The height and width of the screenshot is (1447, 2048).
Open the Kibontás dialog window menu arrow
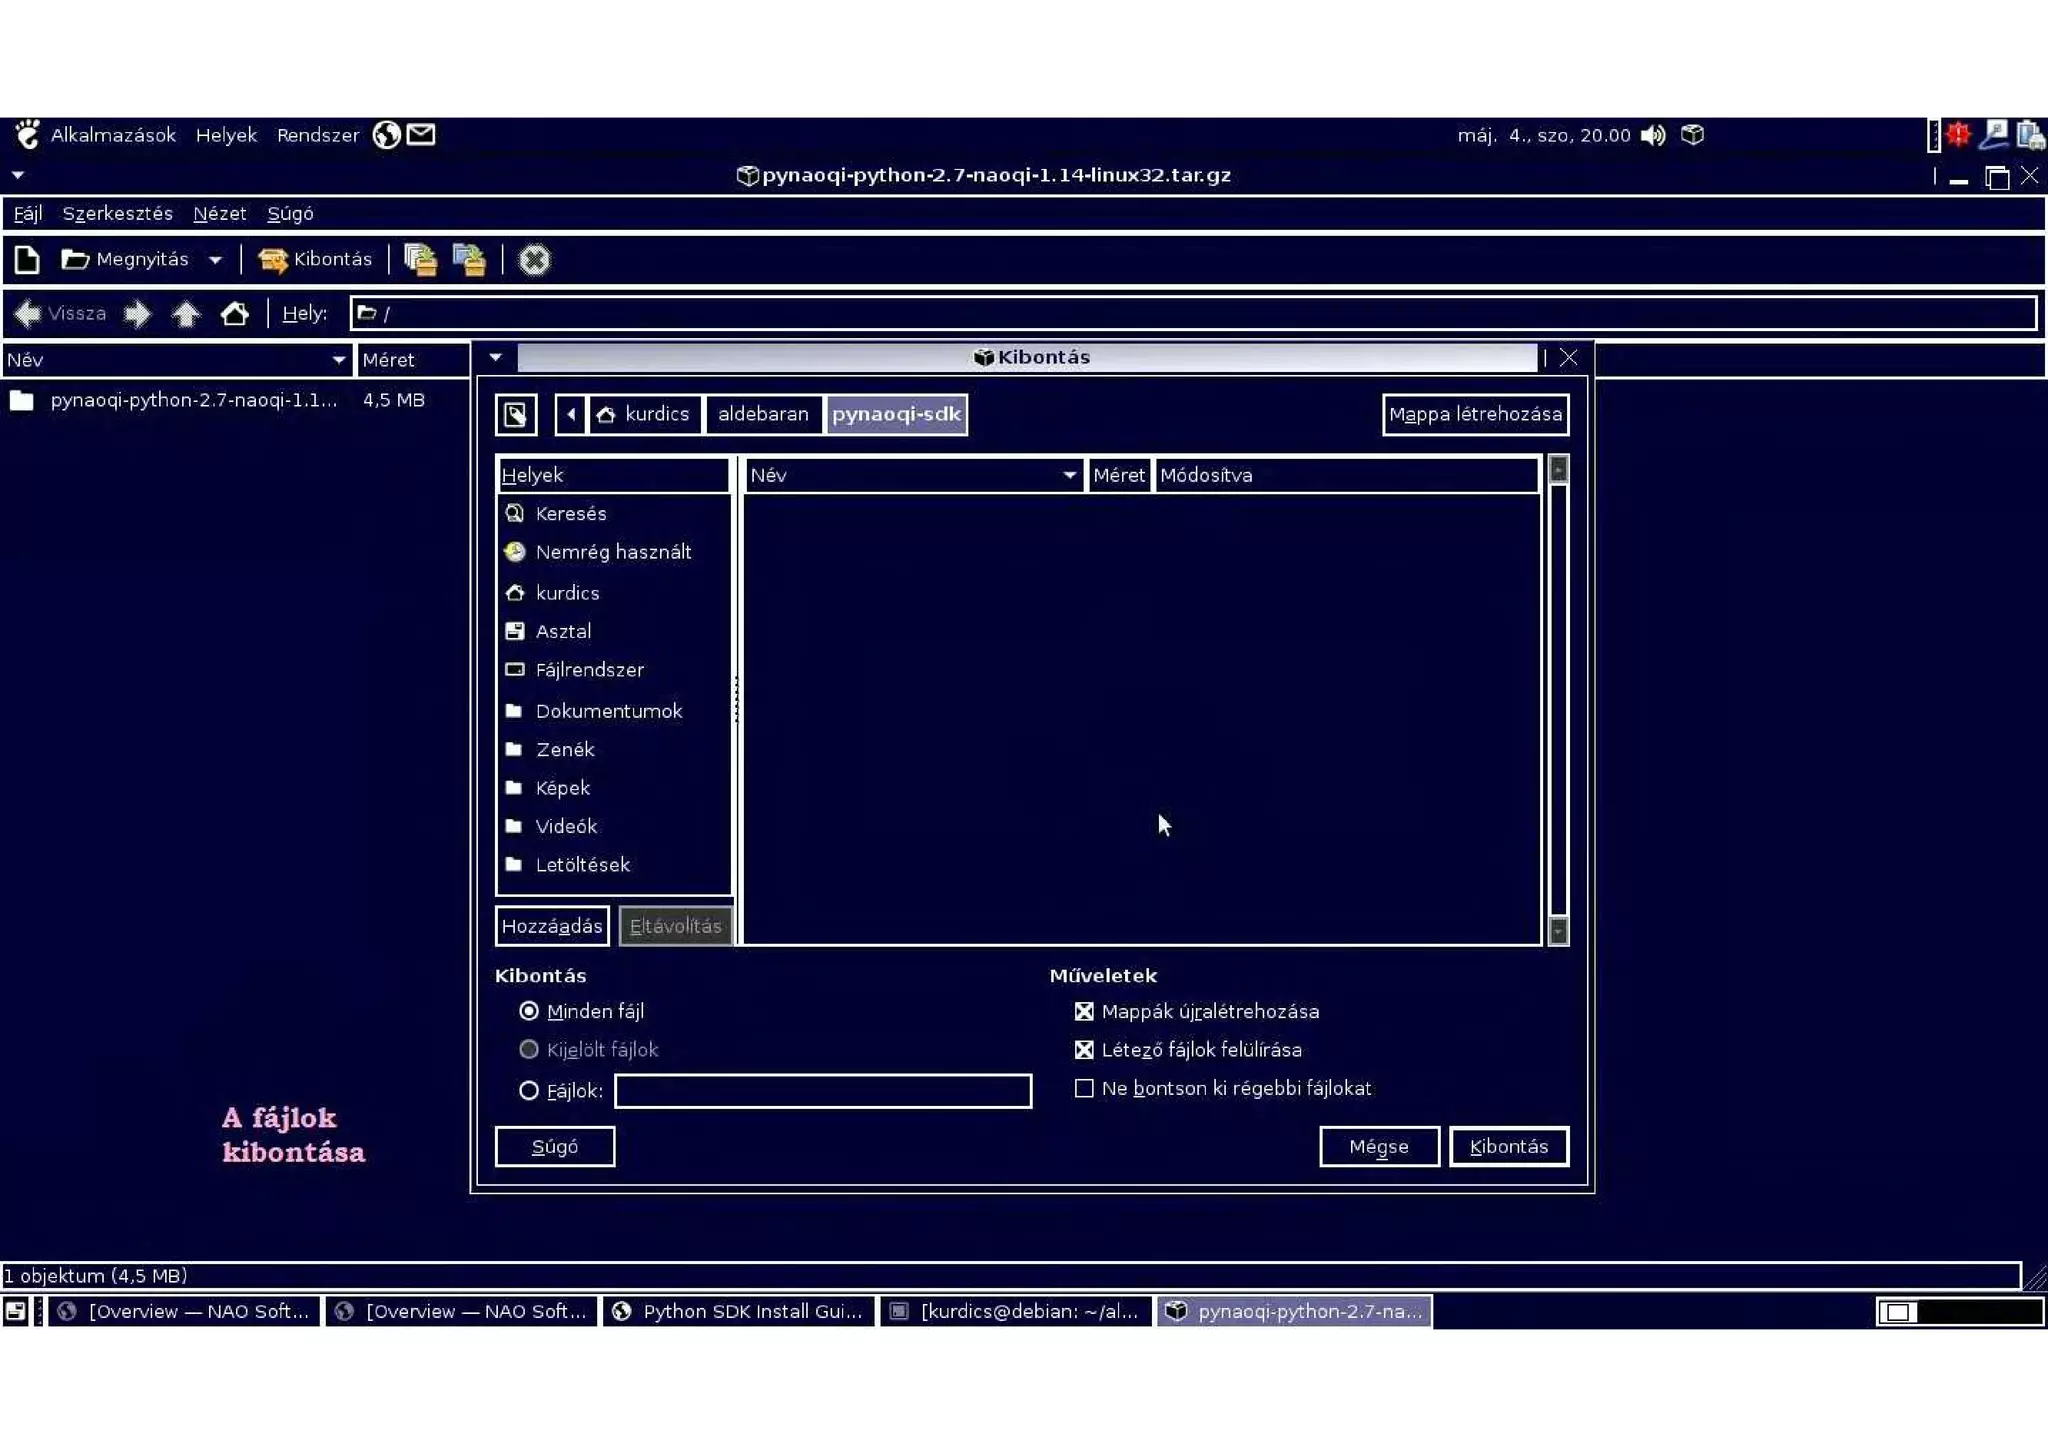(496, 357)
